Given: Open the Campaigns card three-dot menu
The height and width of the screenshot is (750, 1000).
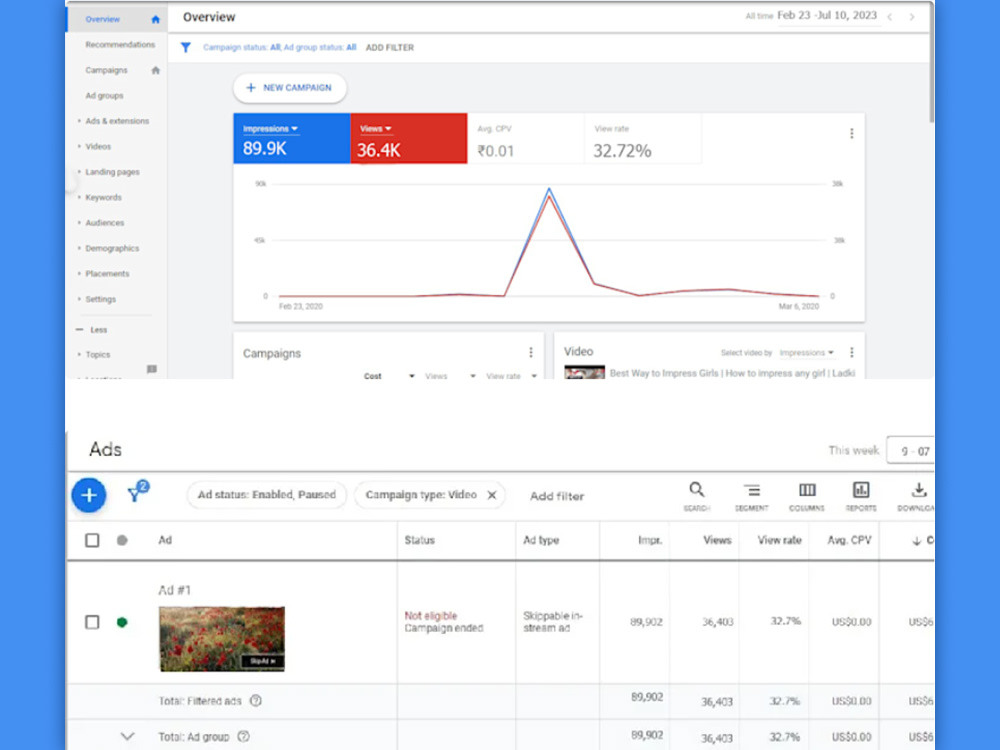Looking at the screenshot, I should pyautogui.click(x=531, y=352).
